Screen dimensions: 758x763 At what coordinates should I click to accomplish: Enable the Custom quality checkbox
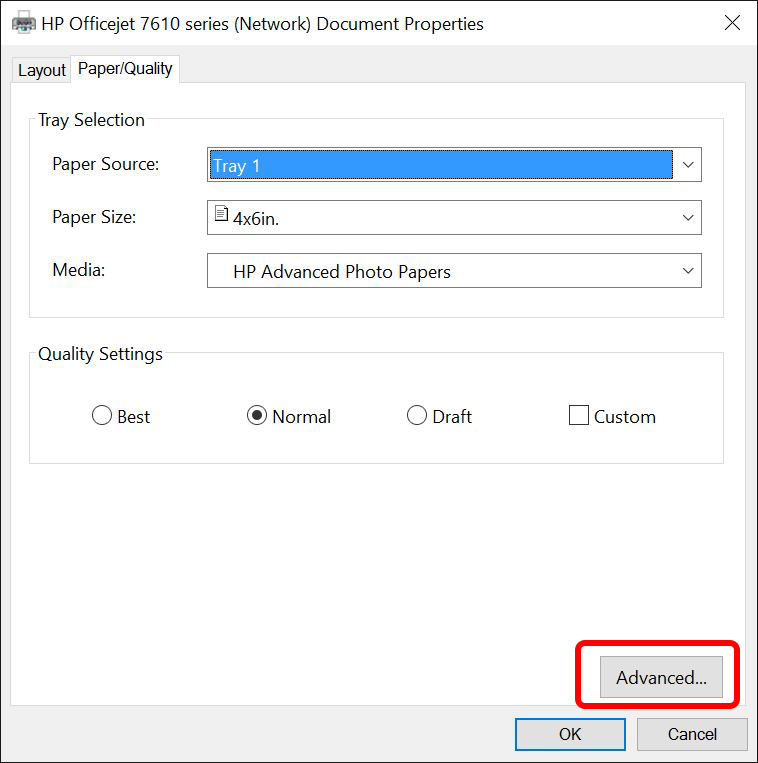pos(578,416)
